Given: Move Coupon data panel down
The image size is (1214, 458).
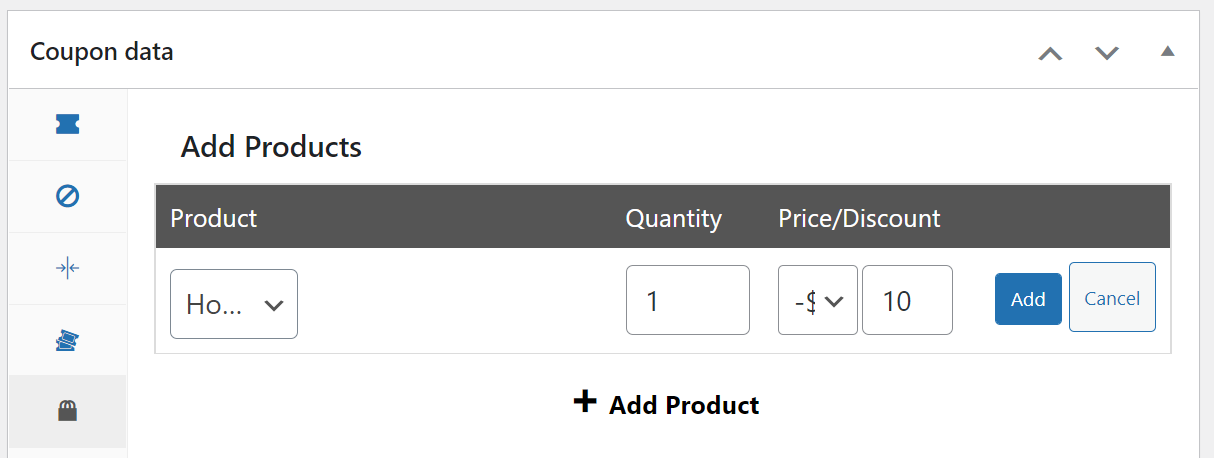Looking at the screenshot, I should [x=1106, y=53].
